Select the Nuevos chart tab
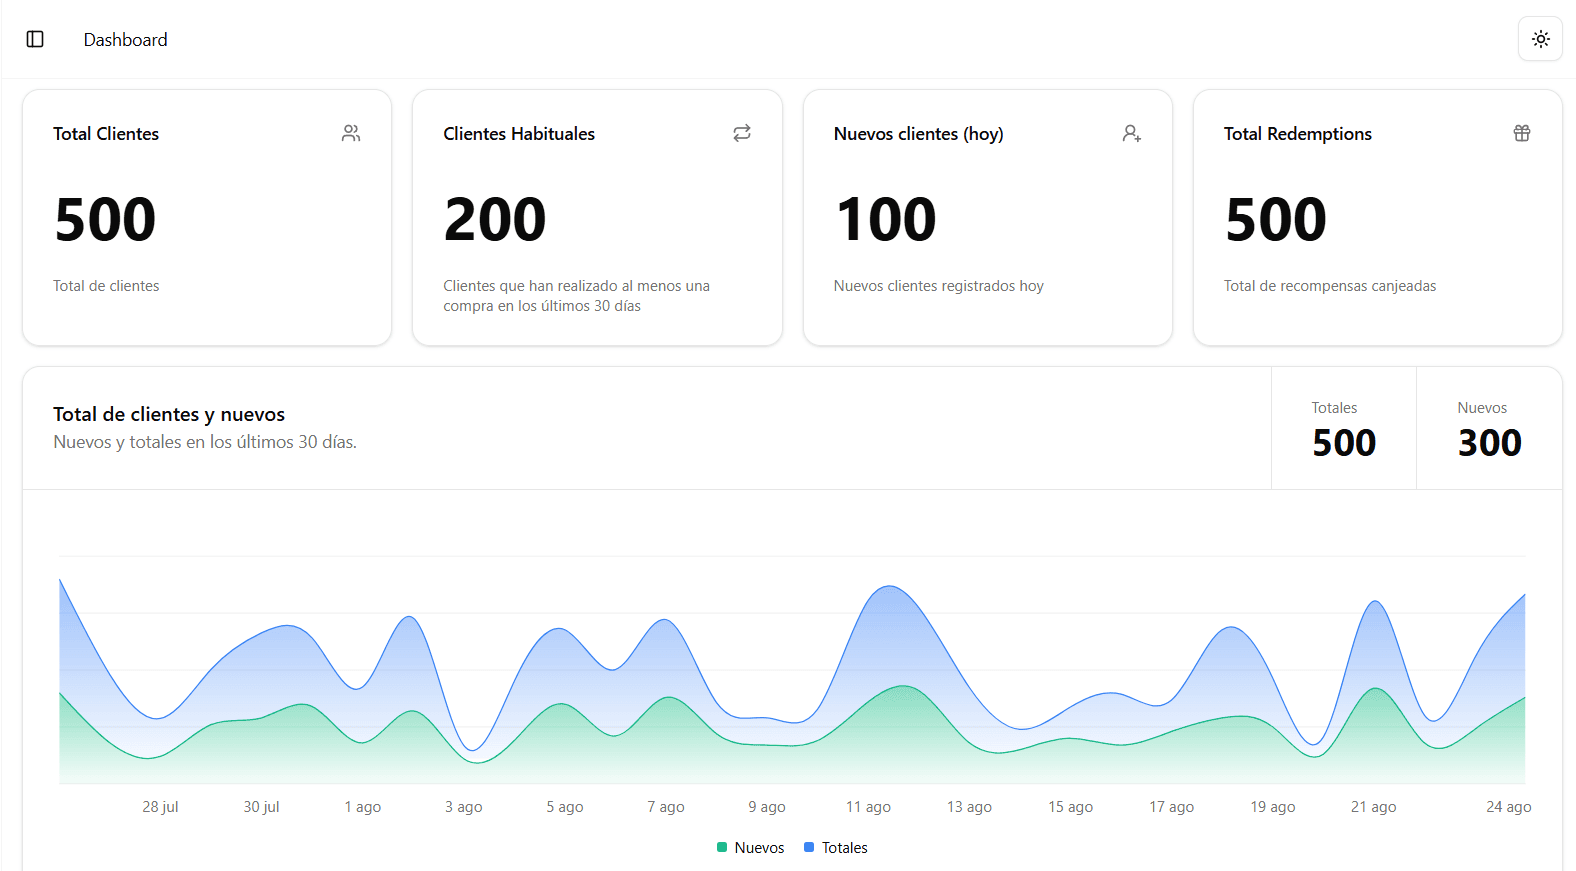This screenshot has width=1576, height=871. tap(1488, 428)
